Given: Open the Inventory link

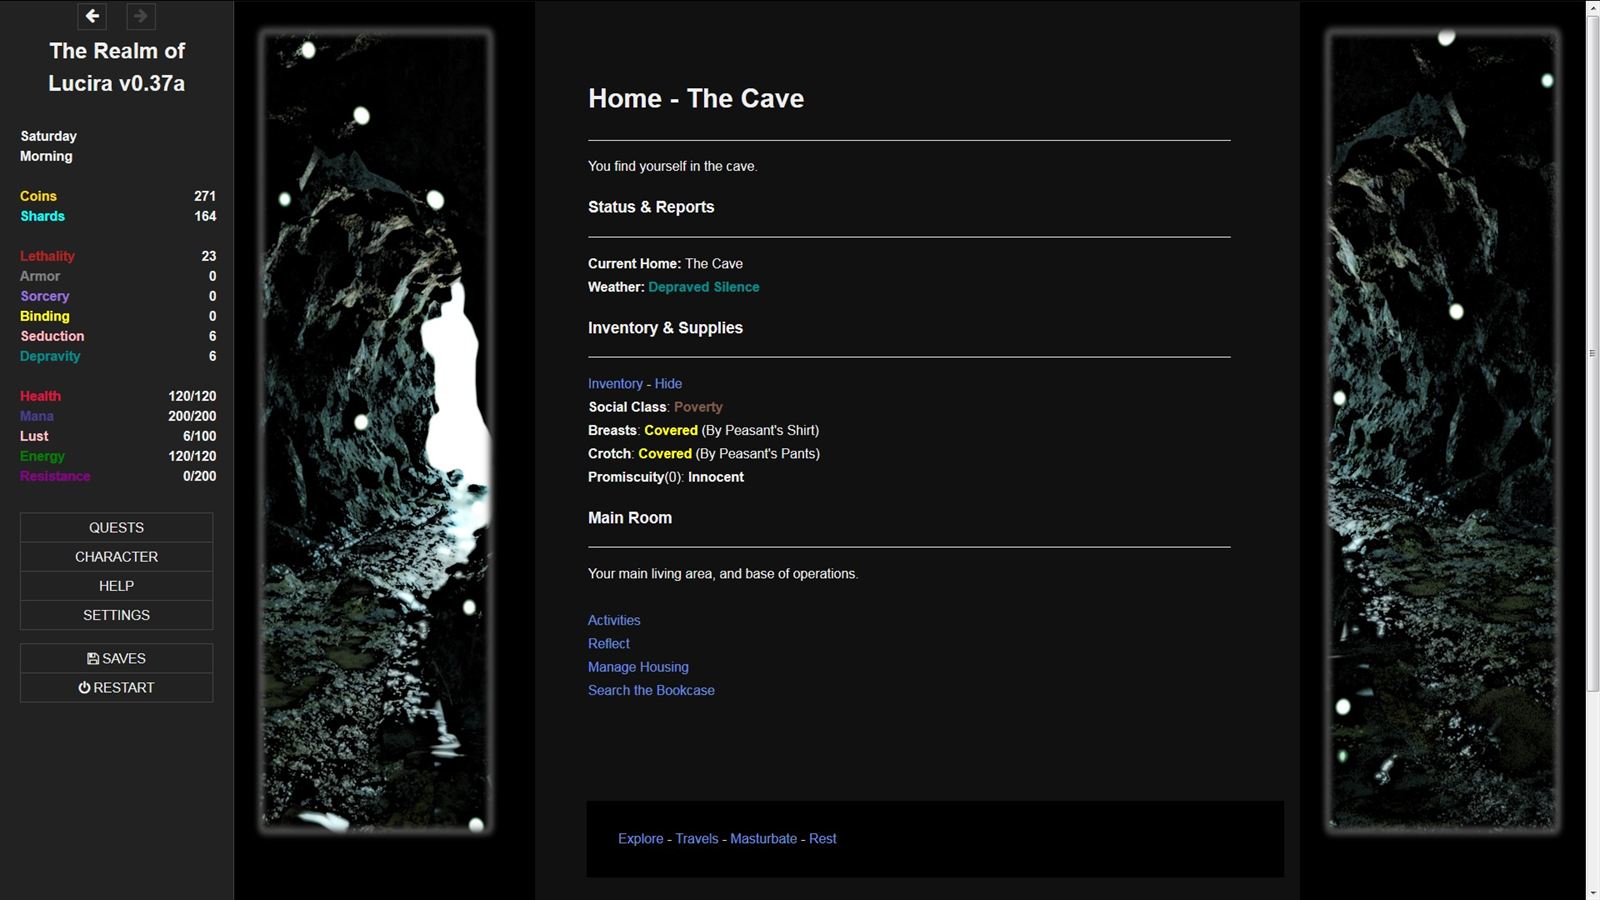Looking at the screenshot, I should coord(614,383).
